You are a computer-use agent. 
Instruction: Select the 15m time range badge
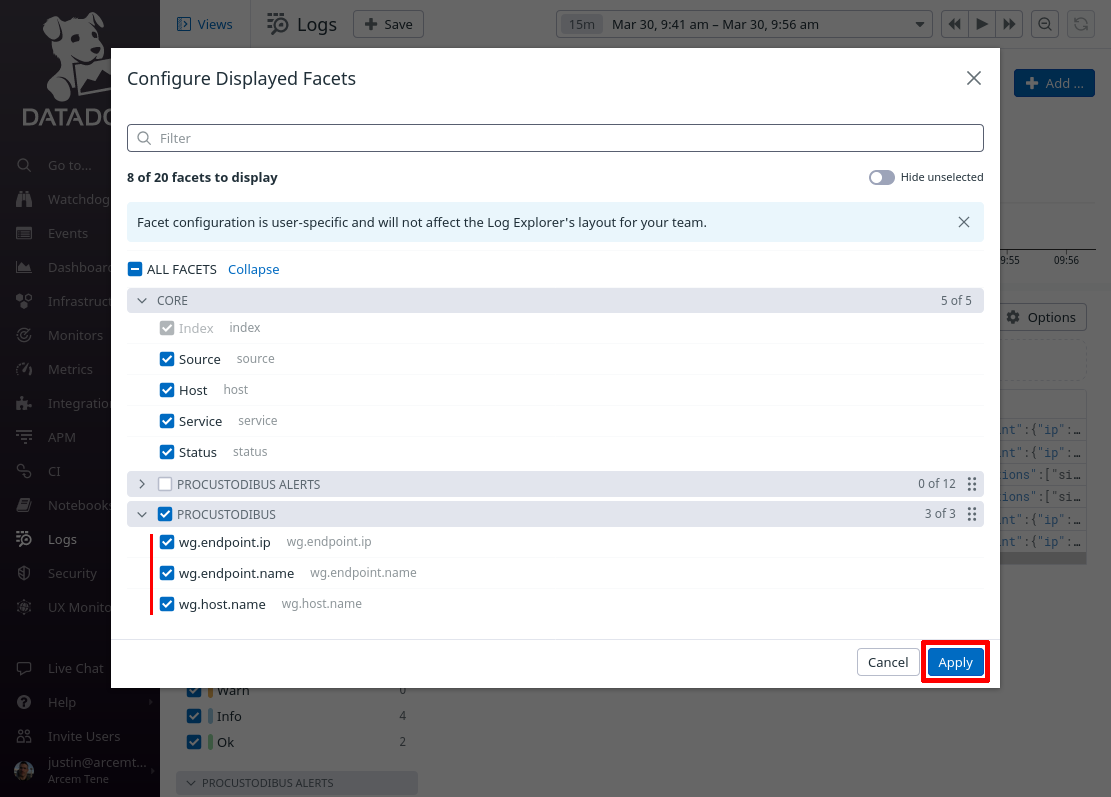tap(582, 24)
